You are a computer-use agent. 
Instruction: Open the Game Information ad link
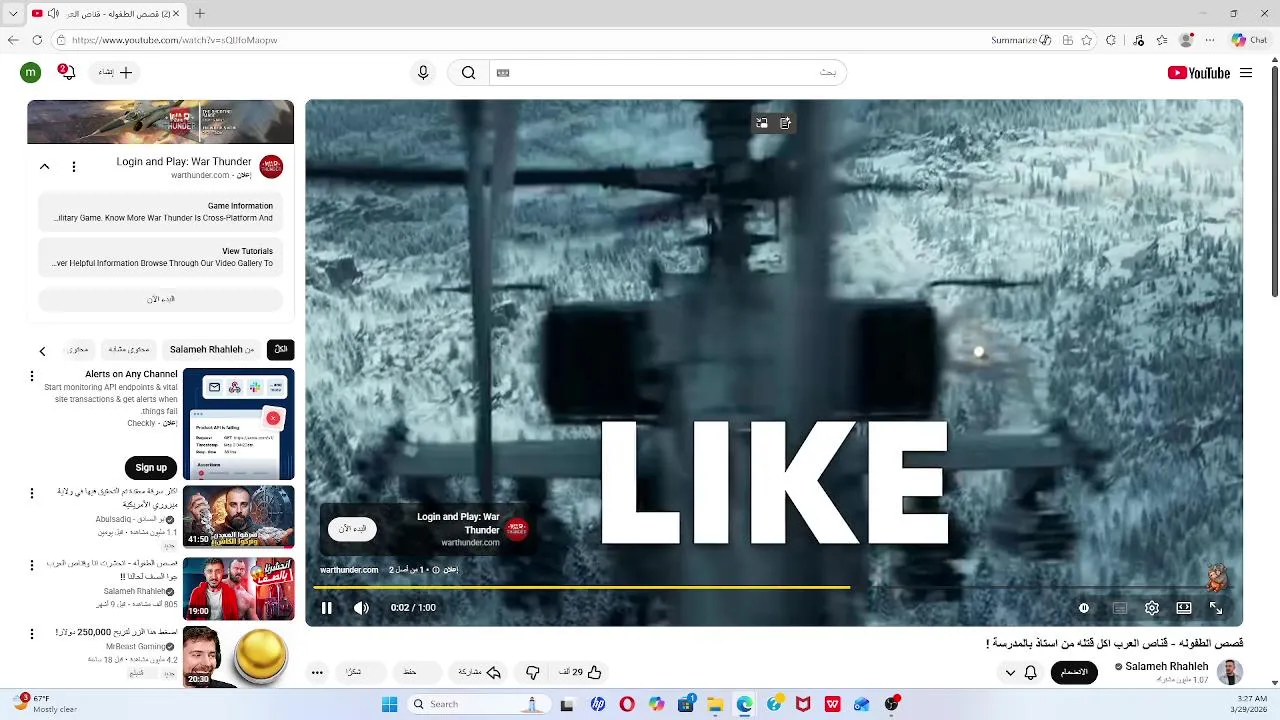(x=161, y=212)
